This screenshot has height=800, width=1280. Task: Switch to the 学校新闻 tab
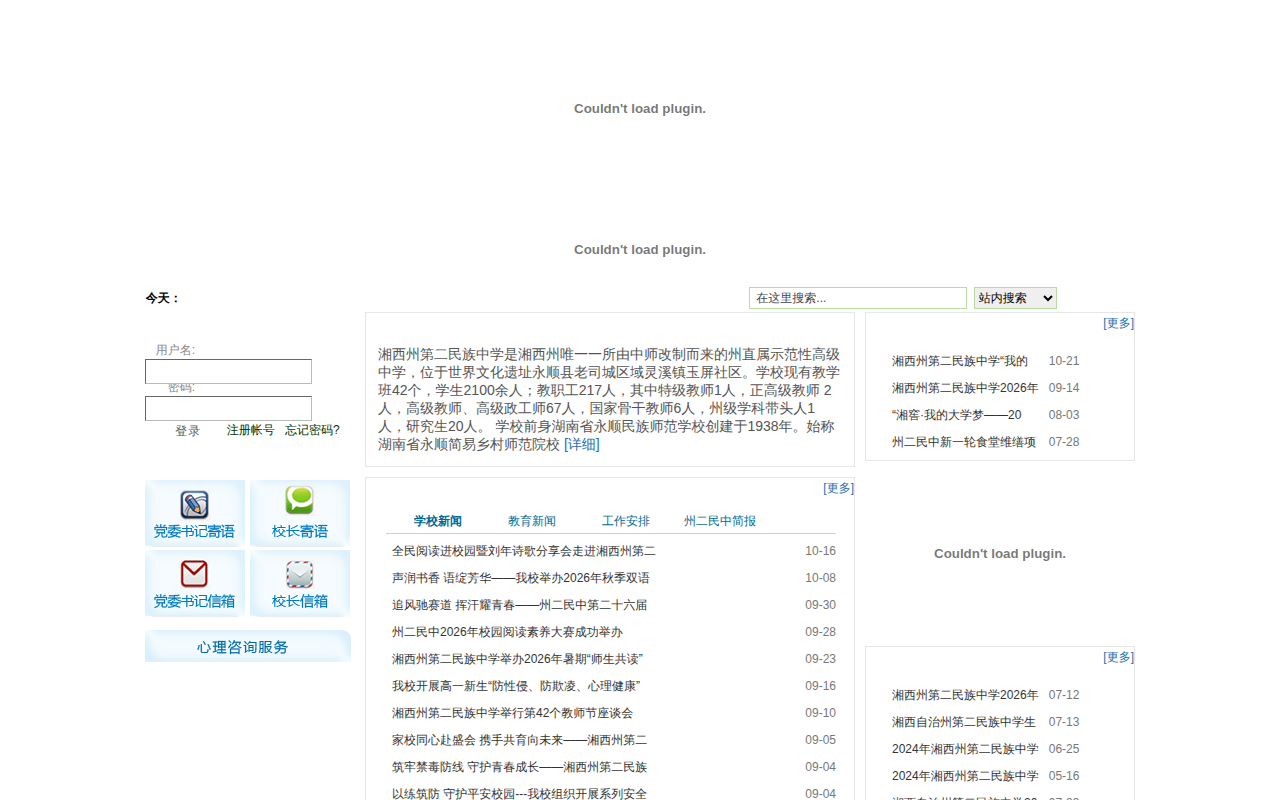[x=438, y=521]
